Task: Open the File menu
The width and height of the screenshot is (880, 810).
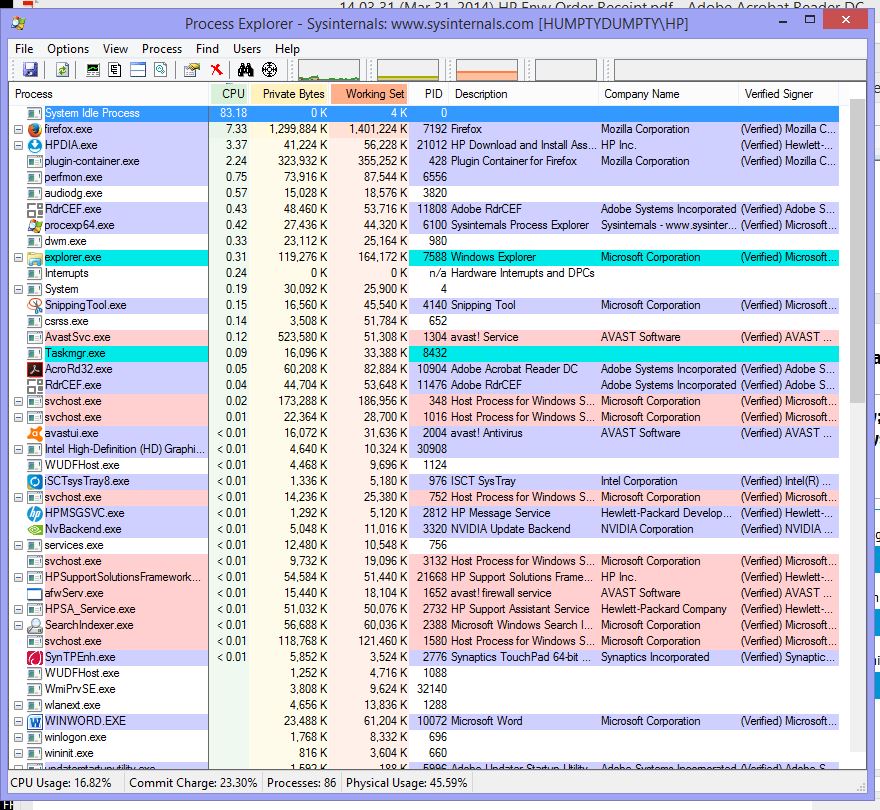Action: [x=24, y=49]
